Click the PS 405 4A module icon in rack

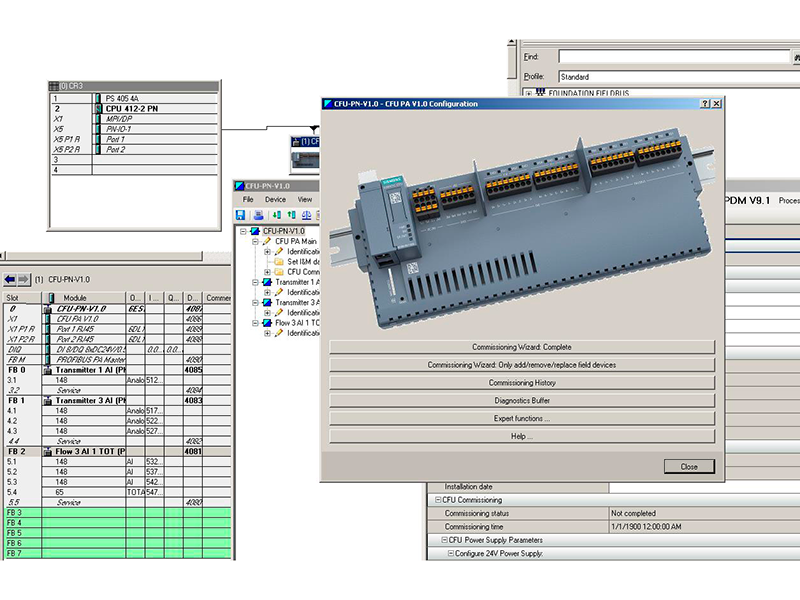click(x=98, y=98)
